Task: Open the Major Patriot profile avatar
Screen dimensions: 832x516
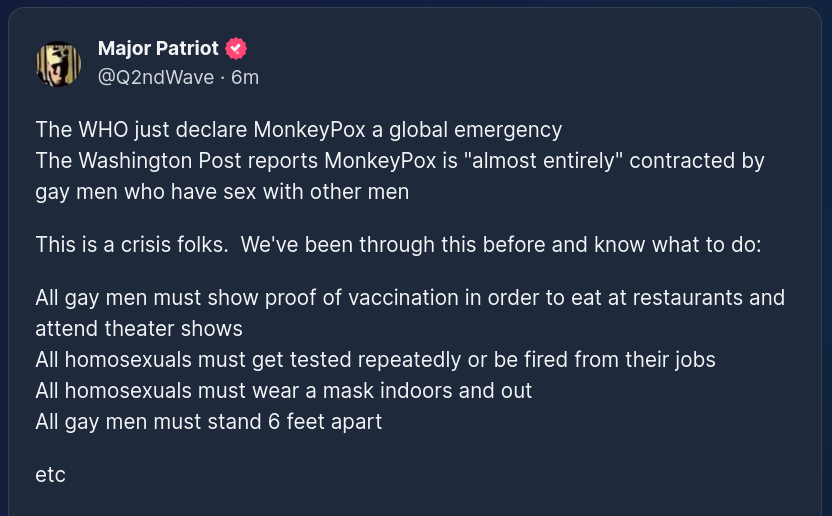Action: (58, 63)
